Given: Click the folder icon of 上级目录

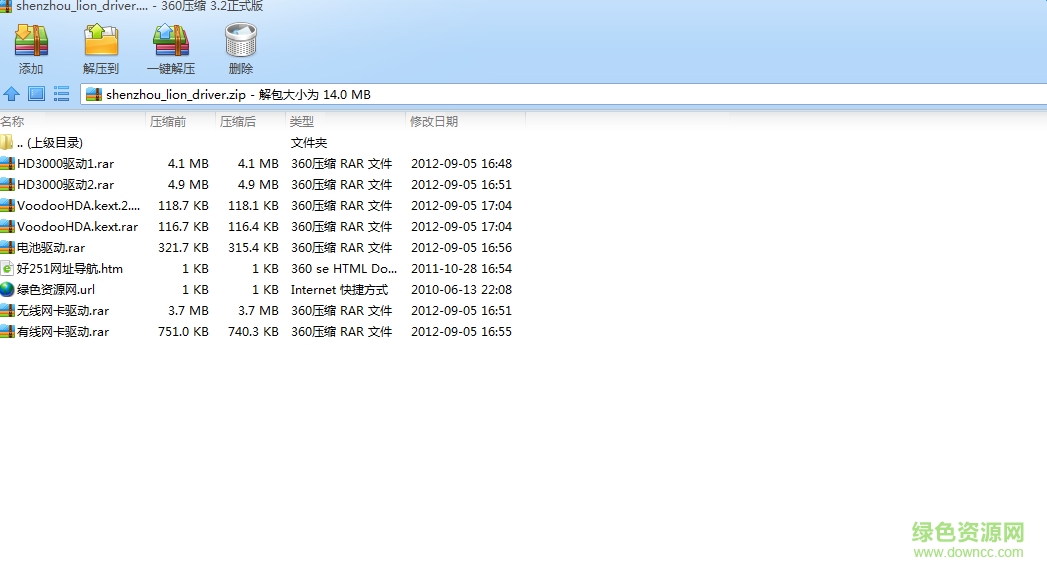Looking at the screenshot, I should pos(7,142).
